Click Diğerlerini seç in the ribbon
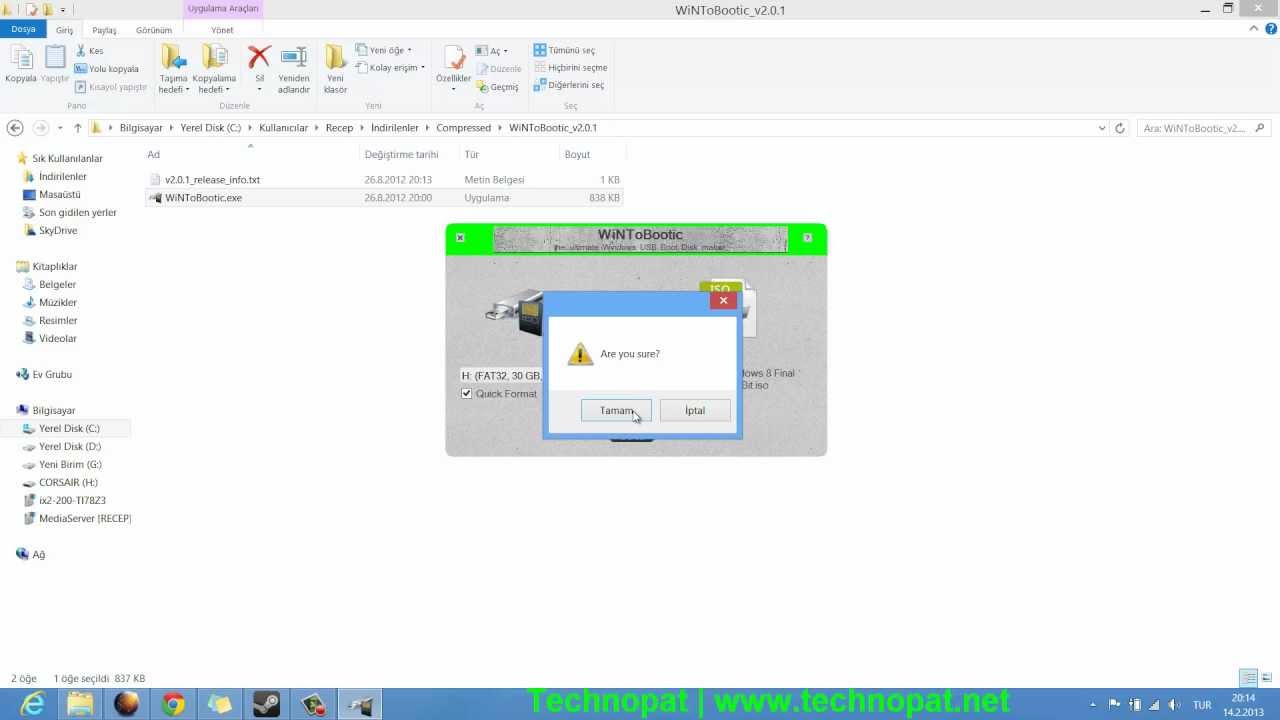 click(569, 86)
